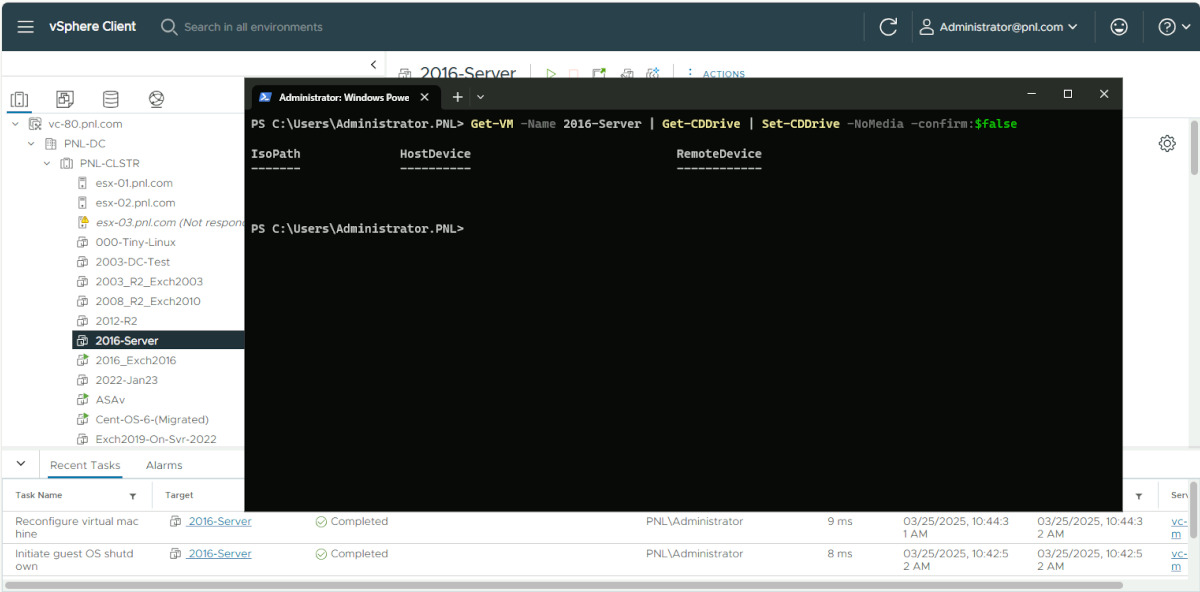
Task: Open the help question mark menu
Action: [x=1173, y=27]
